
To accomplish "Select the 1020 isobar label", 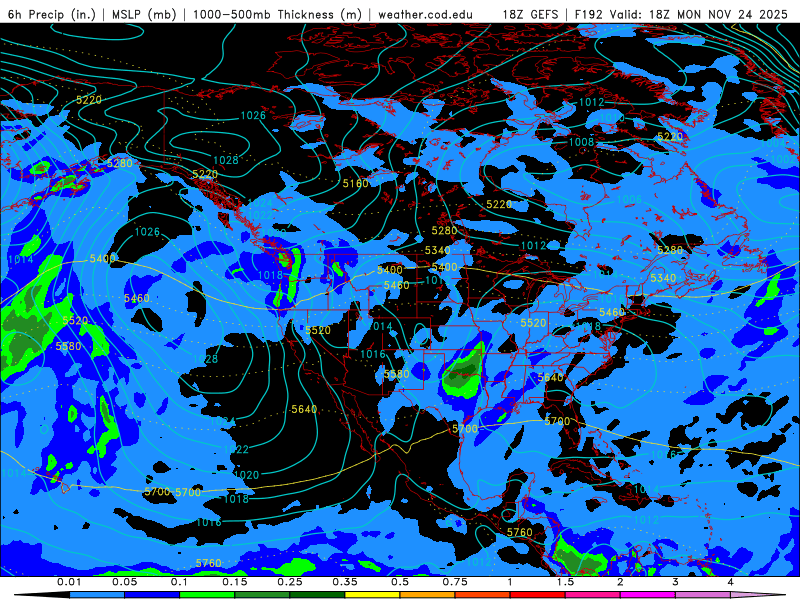I will pos(246,475).
